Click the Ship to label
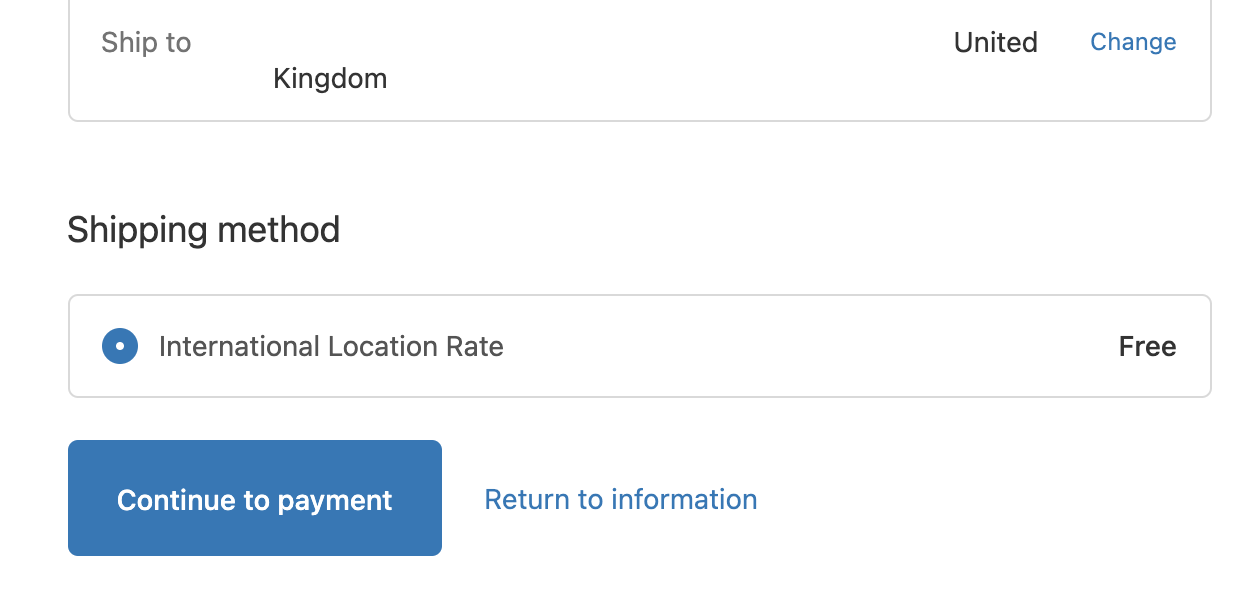Image resolution: width=1252 pixels, height=606 pixels. coord(146,43)
